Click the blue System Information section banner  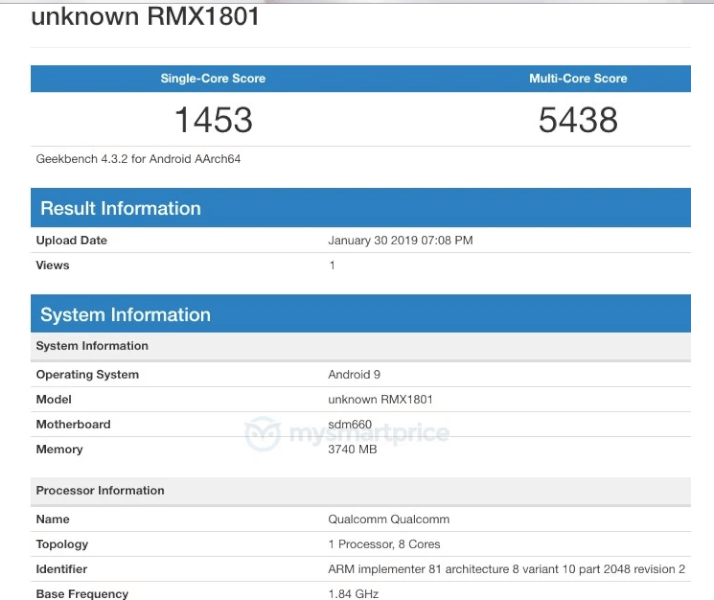361,314
